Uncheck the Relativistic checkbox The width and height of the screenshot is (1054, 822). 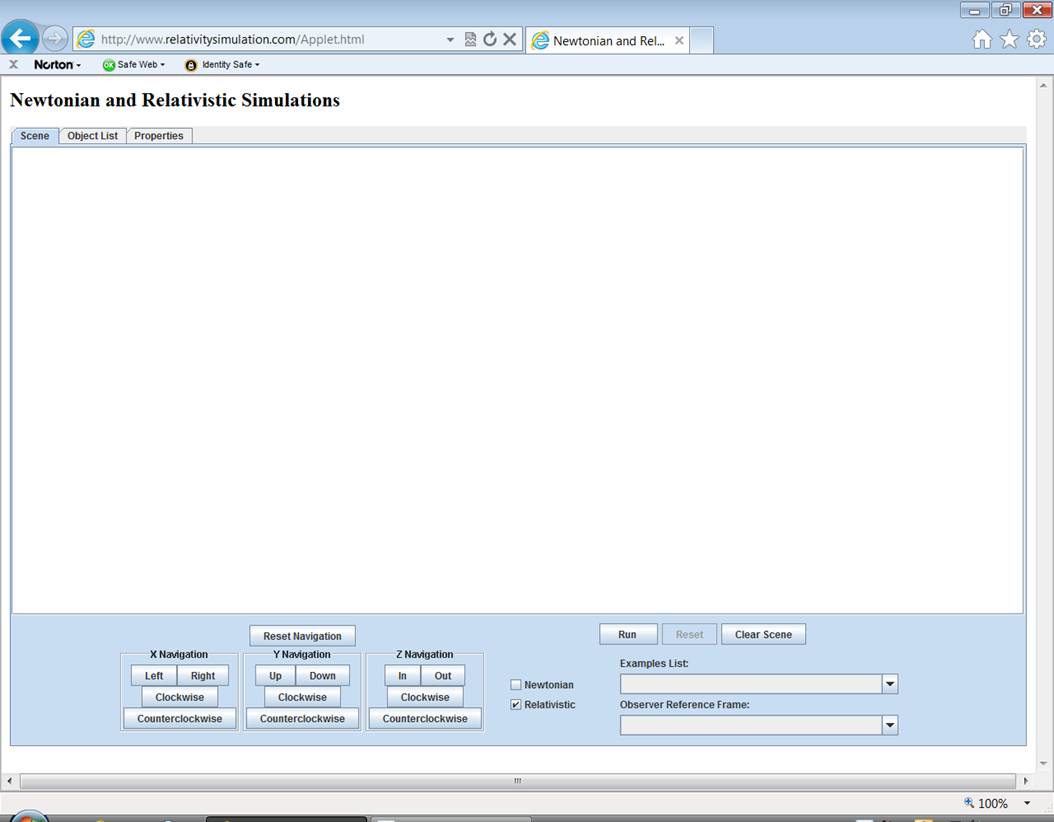point(516,705)
